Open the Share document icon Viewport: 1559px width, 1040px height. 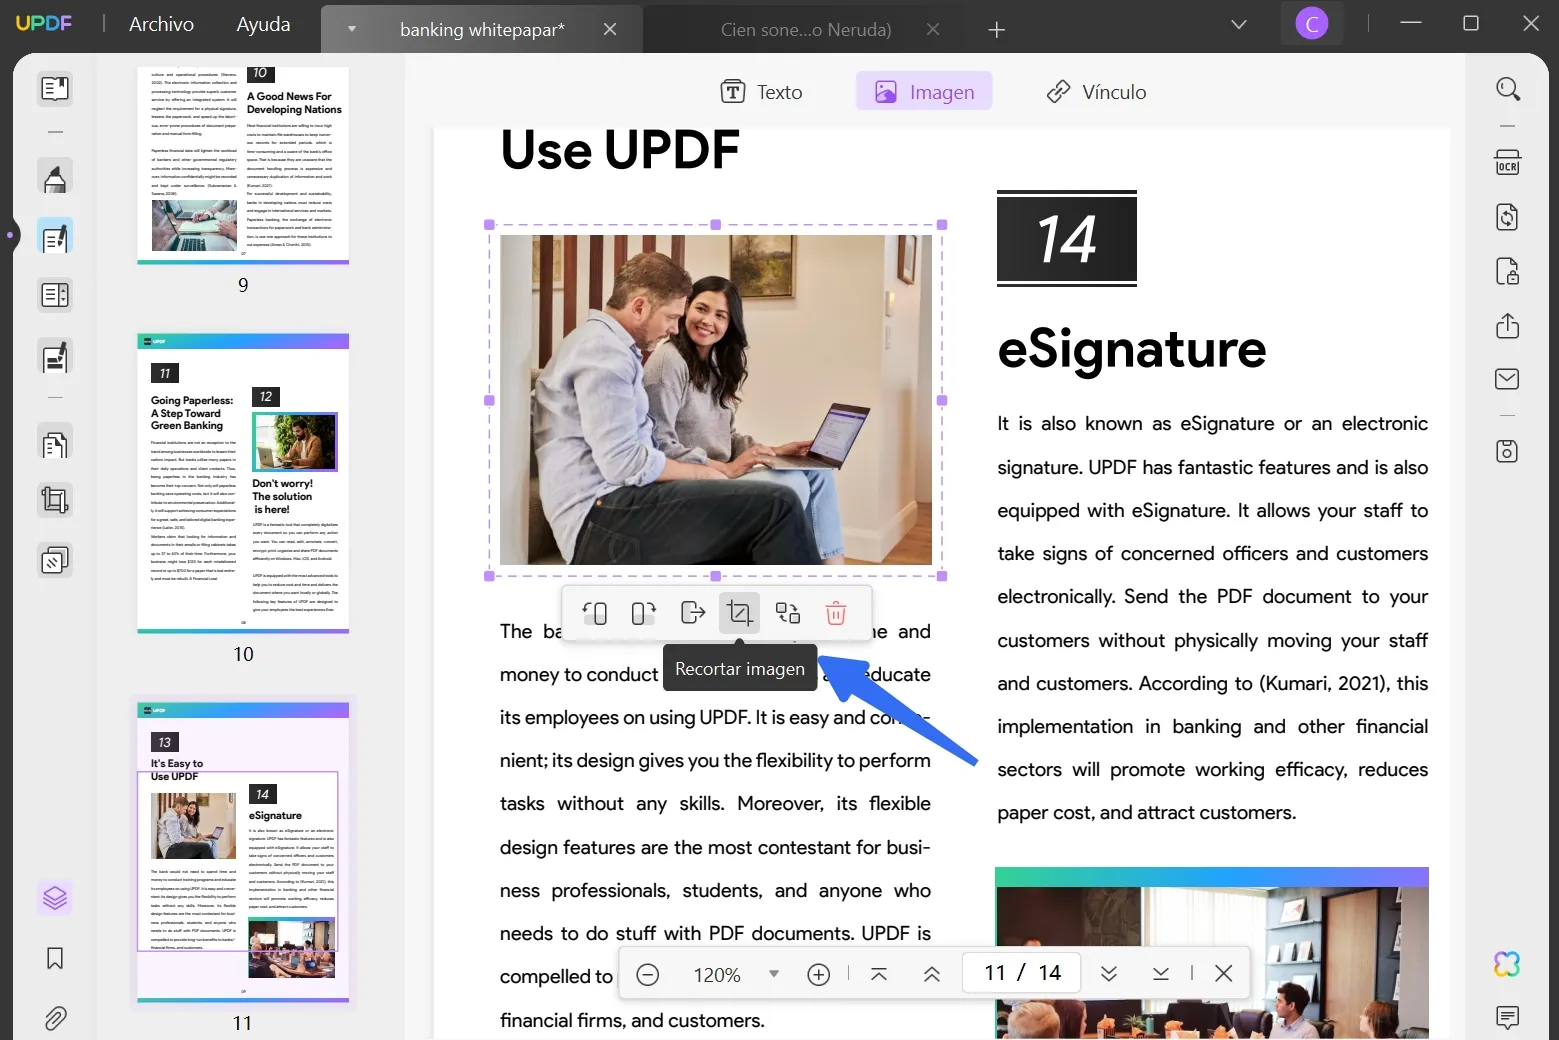pyautogui.click(x=1507, y=326)
